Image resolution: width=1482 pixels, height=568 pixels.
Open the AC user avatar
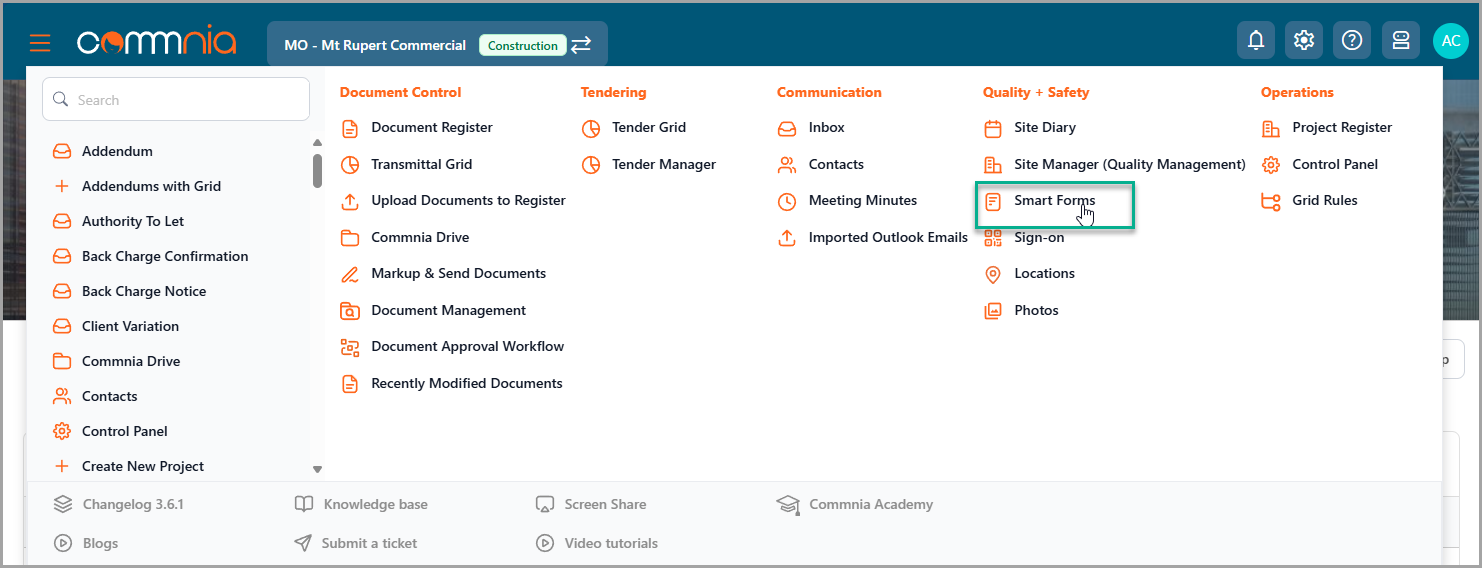pos(1450,41)
